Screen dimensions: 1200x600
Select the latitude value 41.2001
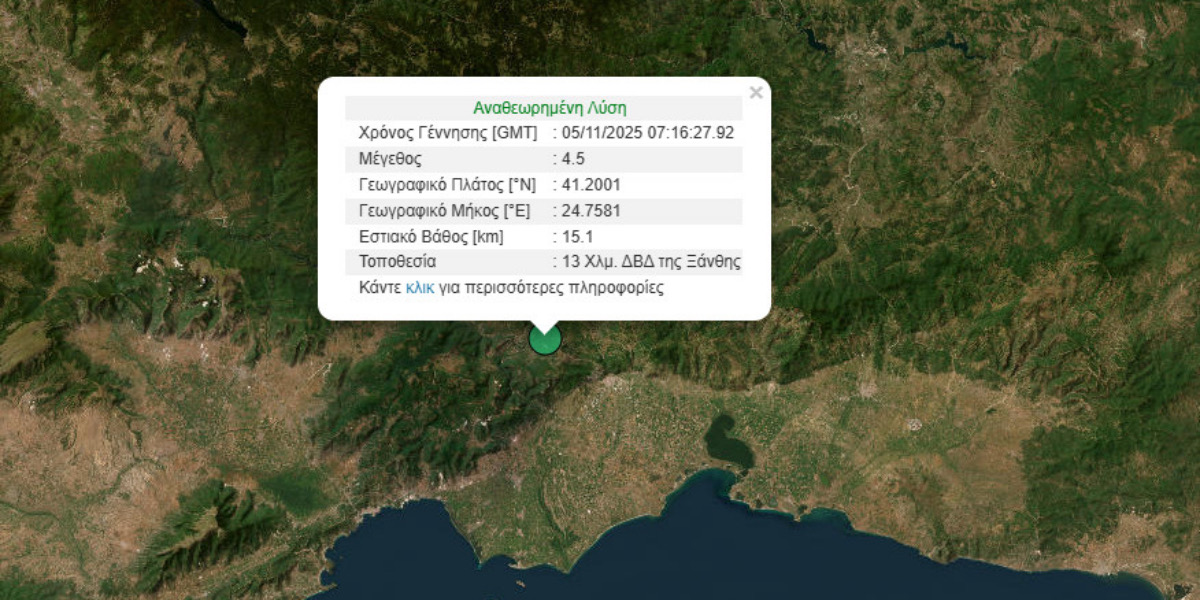[591, 185]
